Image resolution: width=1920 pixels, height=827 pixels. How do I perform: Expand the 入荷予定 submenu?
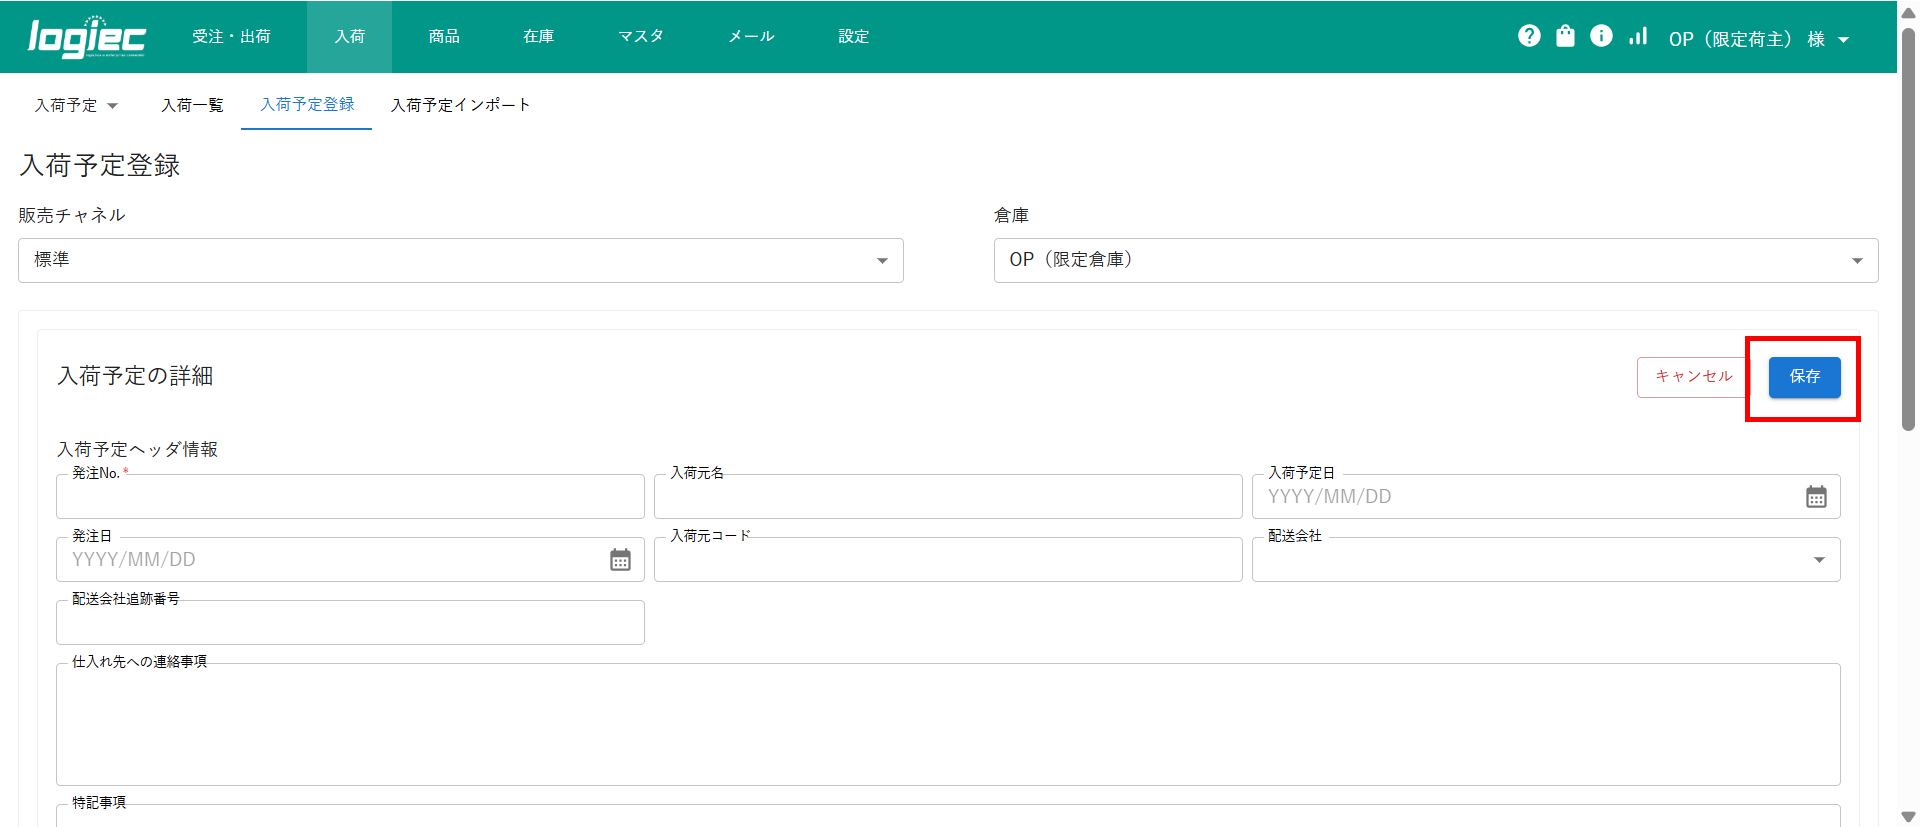pos(76,105)
